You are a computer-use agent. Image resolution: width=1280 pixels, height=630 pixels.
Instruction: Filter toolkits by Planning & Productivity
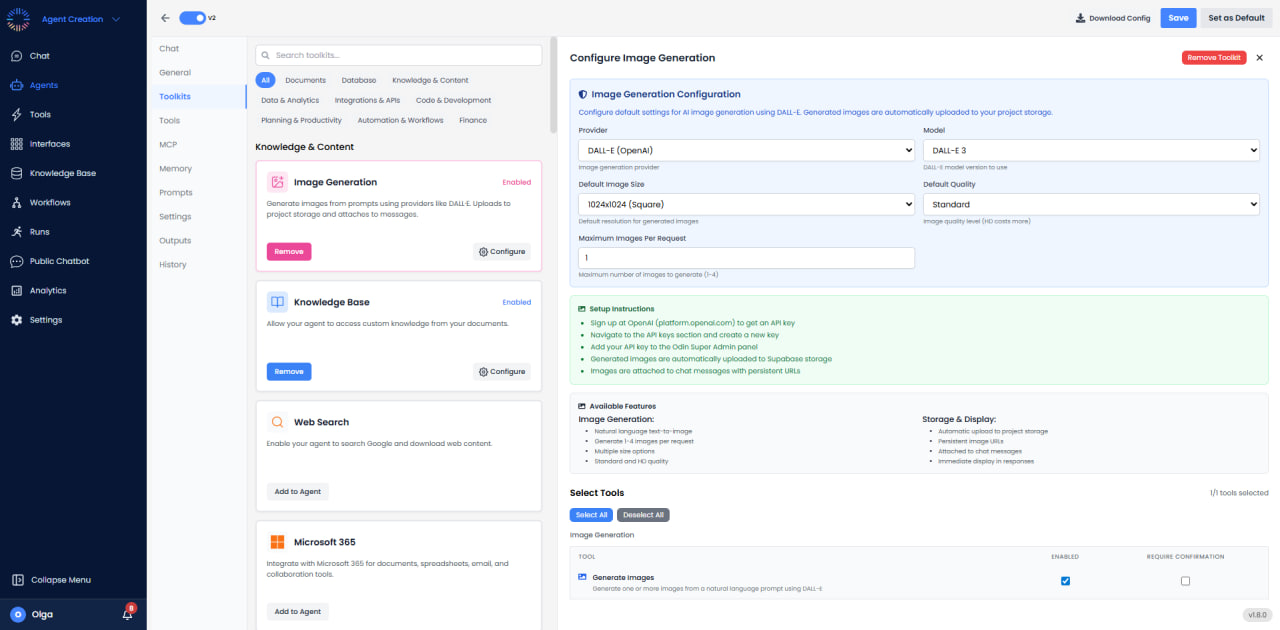point(301,120)
